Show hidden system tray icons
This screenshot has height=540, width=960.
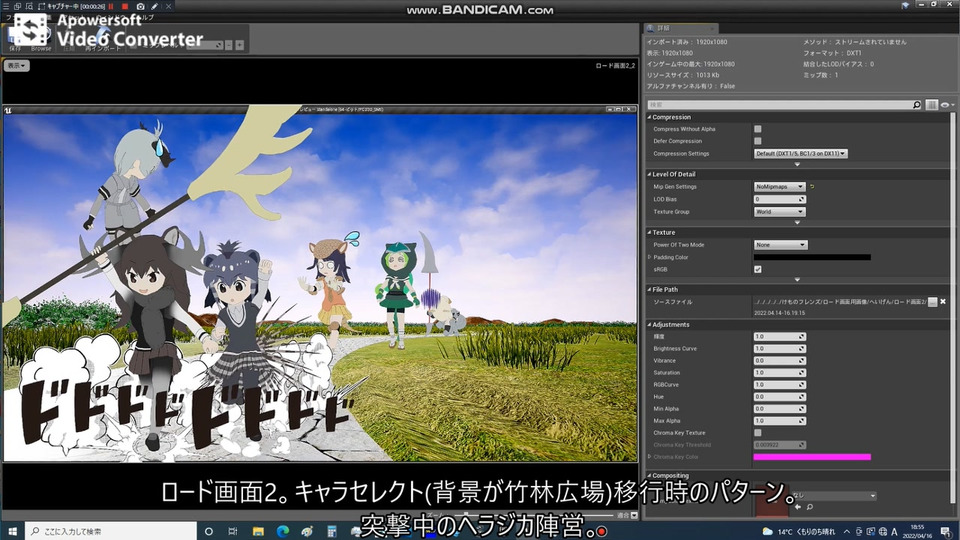pyautogui.click(x=847, y=531)
